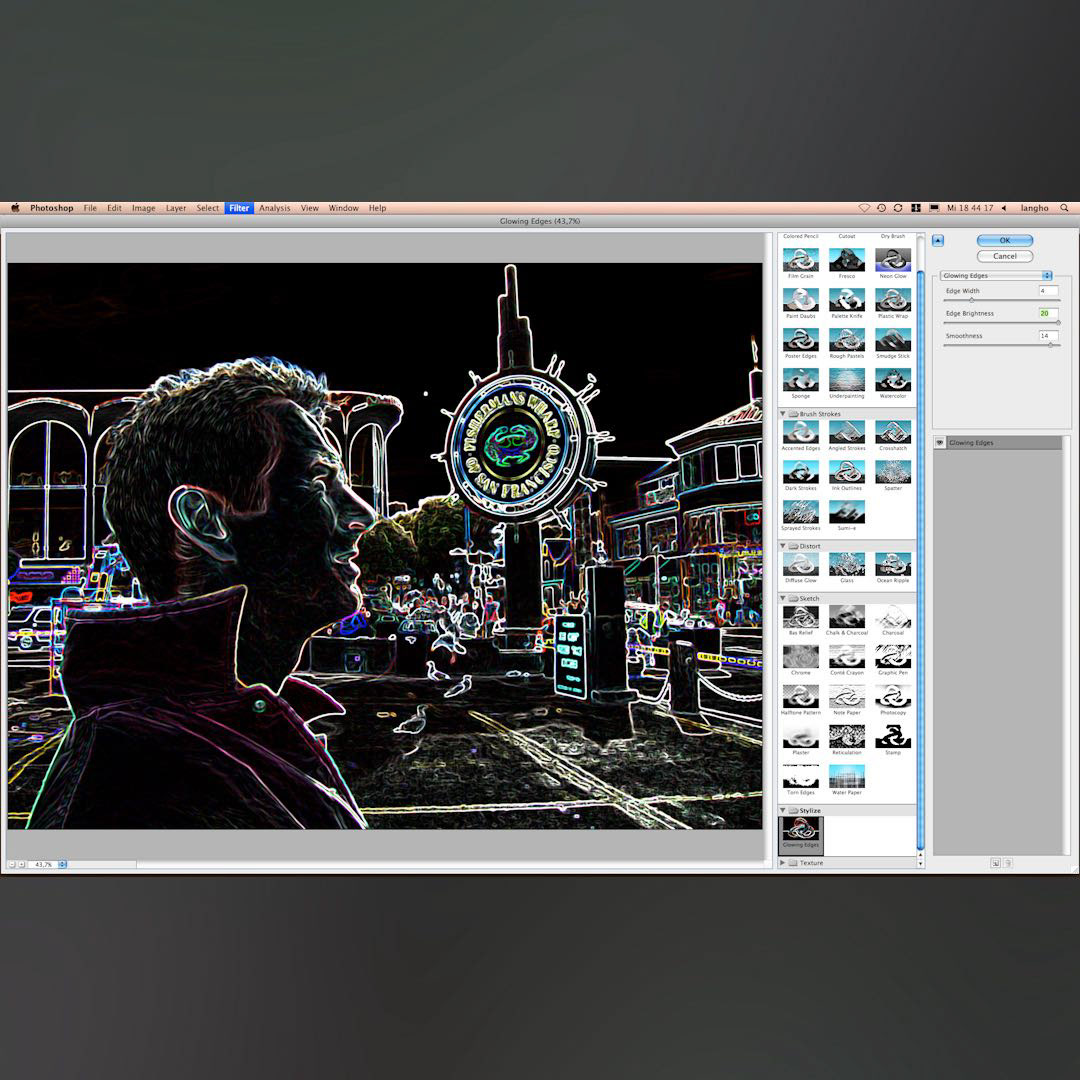The height and width of the screenshot is (1080, 1080).
Task: Collapse the Sketch filter folder
Action: (x=782, y=599)
